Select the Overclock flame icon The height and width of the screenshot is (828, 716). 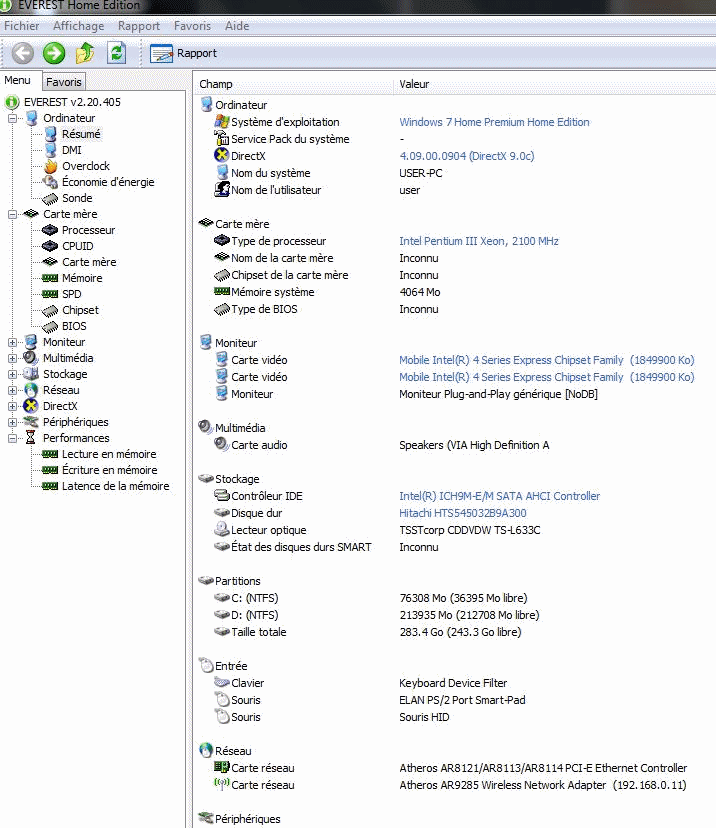(x=50, y=166)
